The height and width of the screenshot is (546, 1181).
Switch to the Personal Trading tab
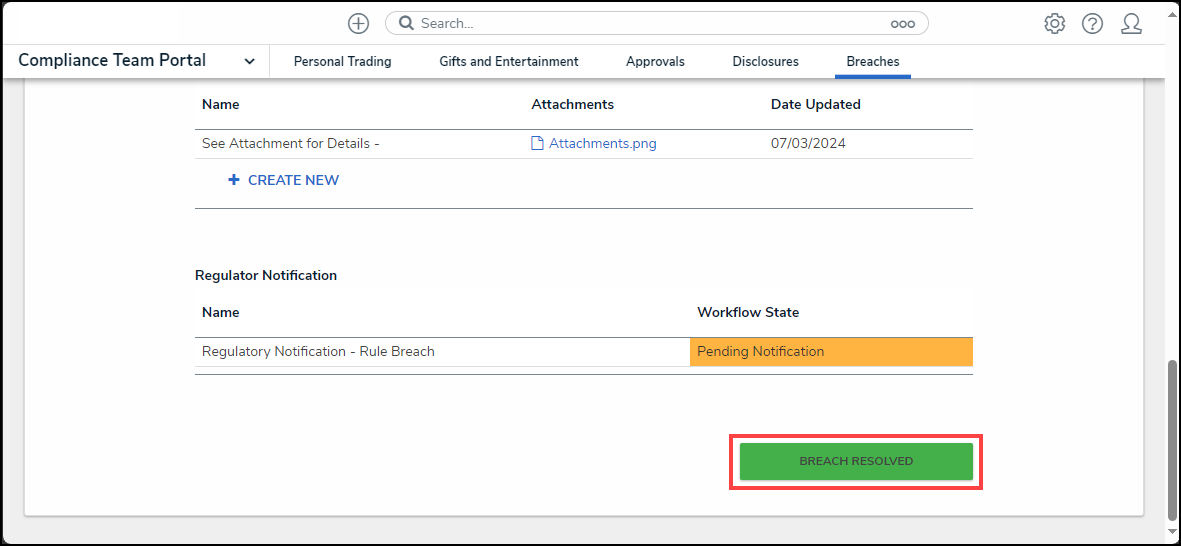click(342, 61)
